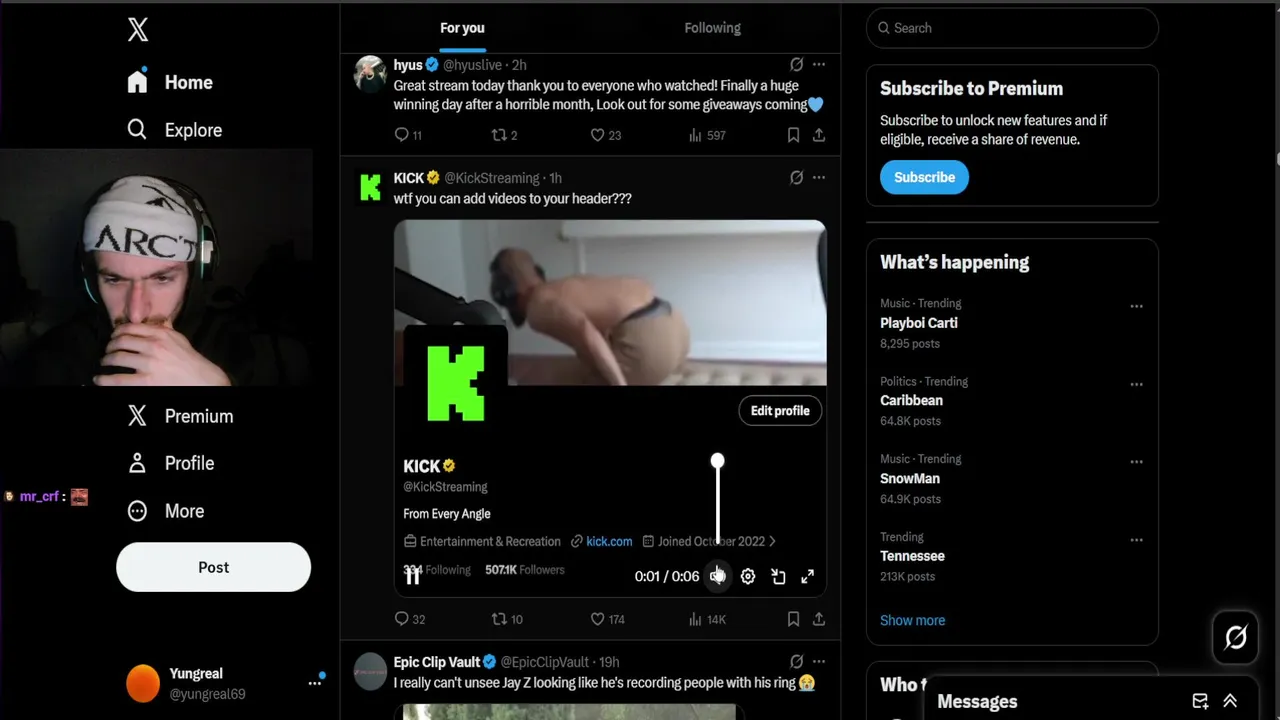Enter fullscreen on the KICK video

(x=807, y=576)
